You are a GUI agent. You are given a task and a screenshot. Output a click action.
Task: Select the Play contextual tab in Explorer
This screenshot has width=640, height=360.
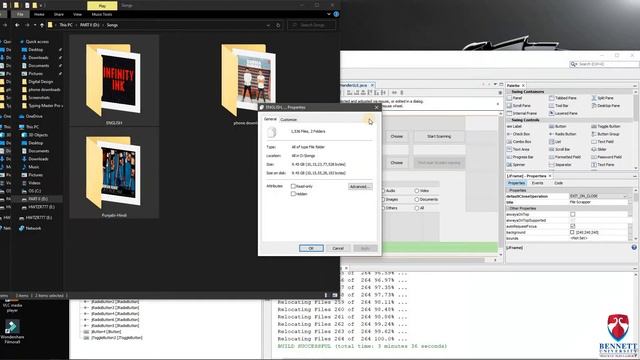point(102,6)
